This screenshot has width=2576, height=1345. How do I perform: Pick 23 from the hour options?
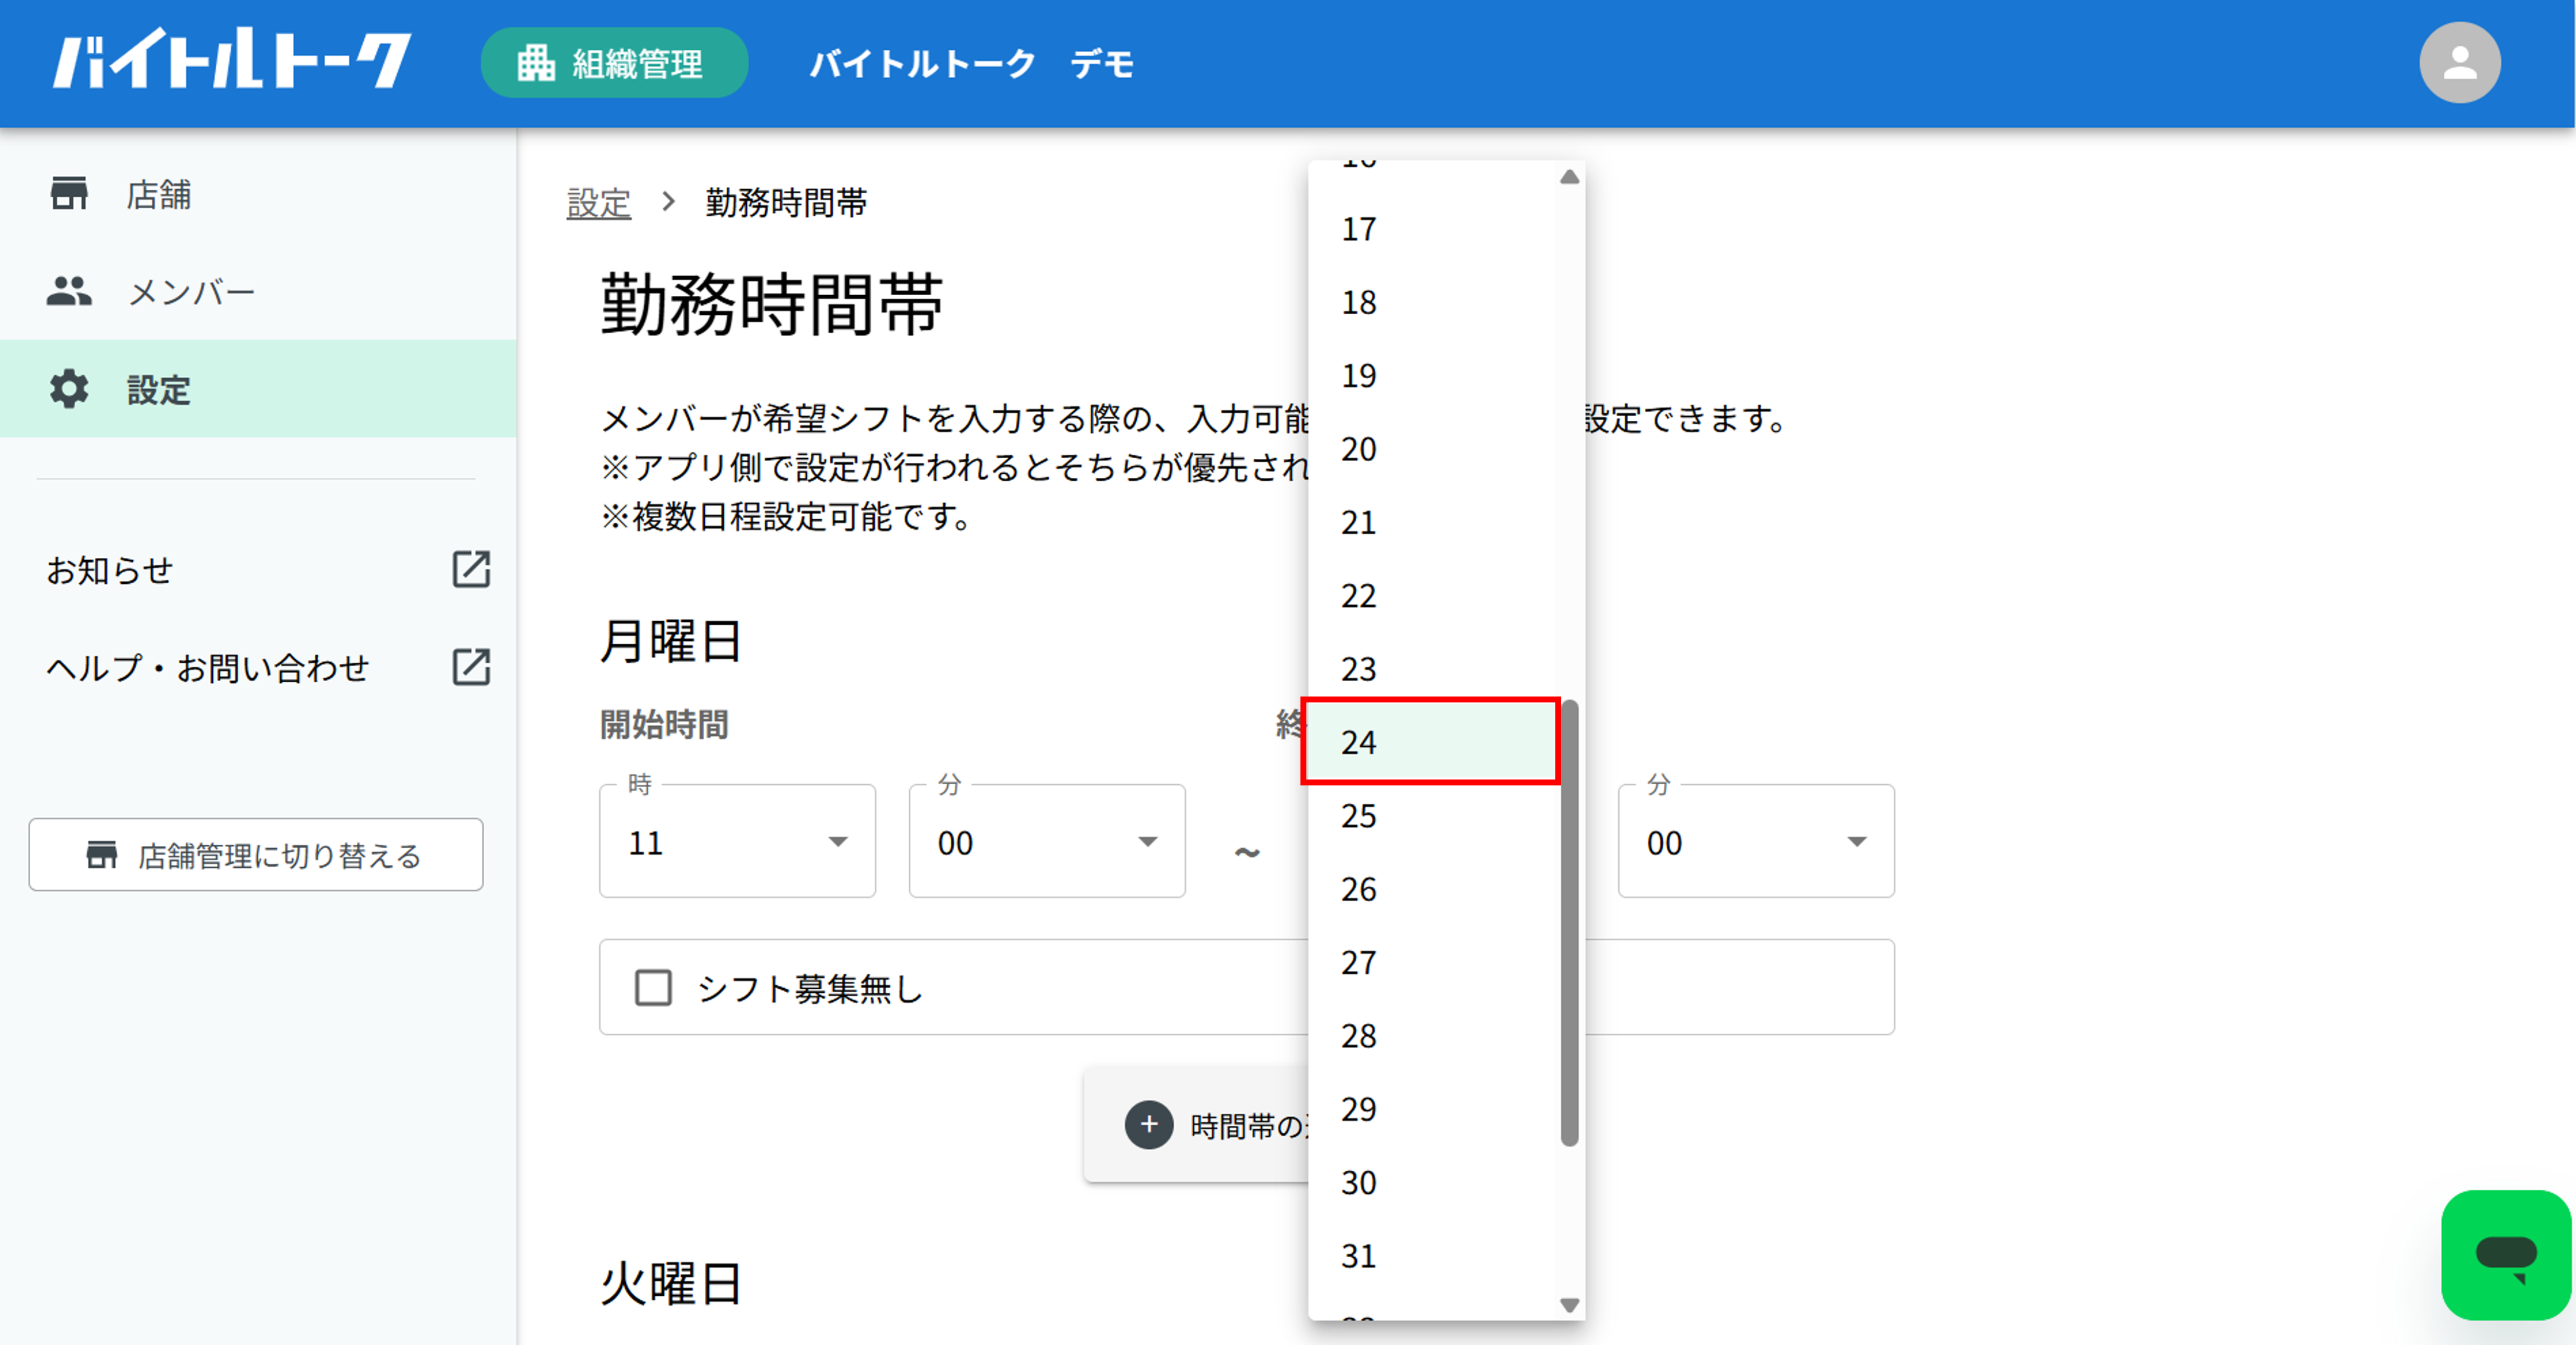[x=1434, y=669]
